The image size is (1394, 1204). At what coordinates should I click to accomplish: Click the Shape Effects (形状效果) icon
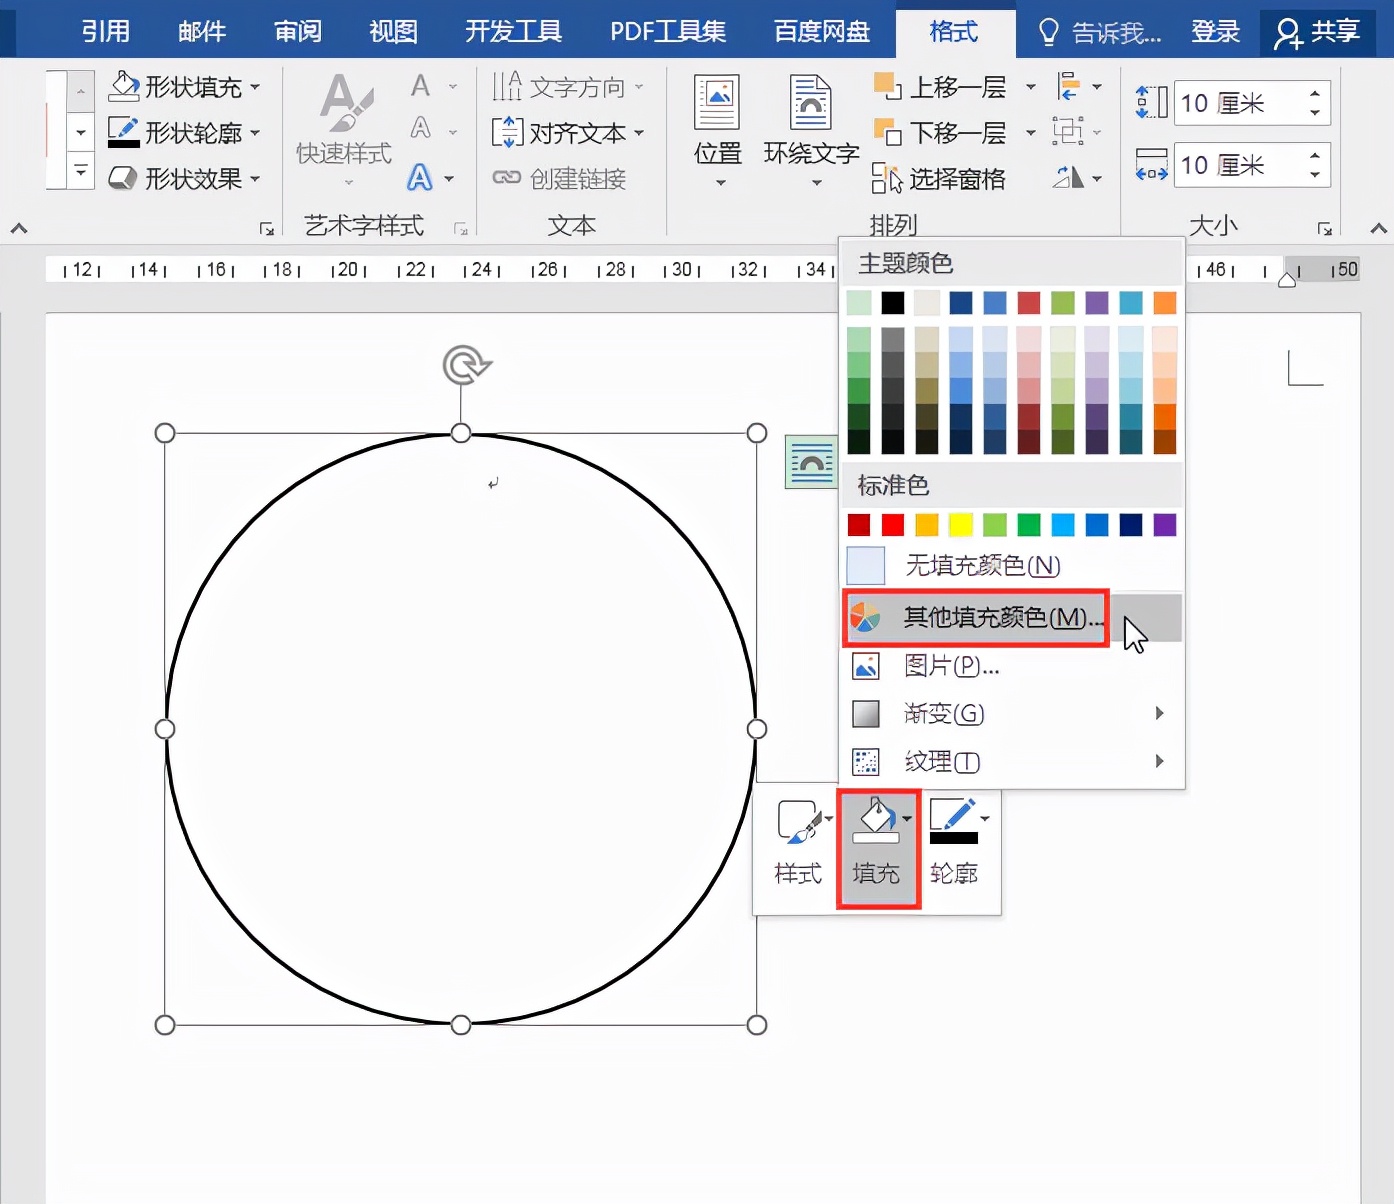123,179
